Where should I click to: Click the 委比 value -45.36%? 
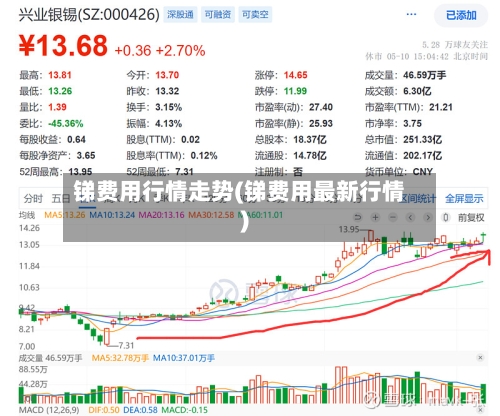[x=66, y=124]
